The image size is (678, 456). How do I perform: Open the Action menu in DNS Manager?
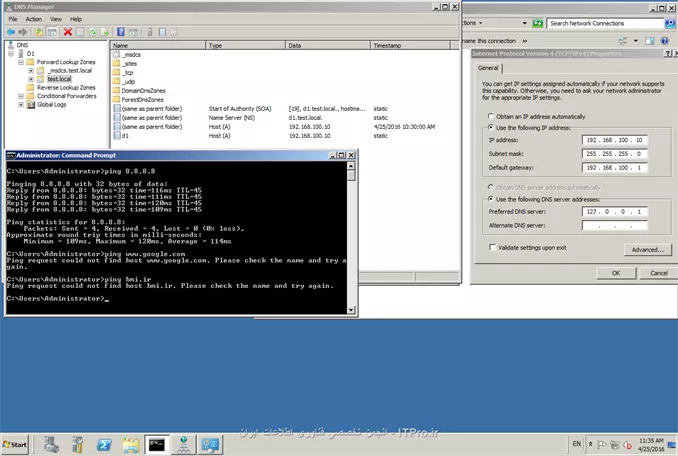coord(34,19)
